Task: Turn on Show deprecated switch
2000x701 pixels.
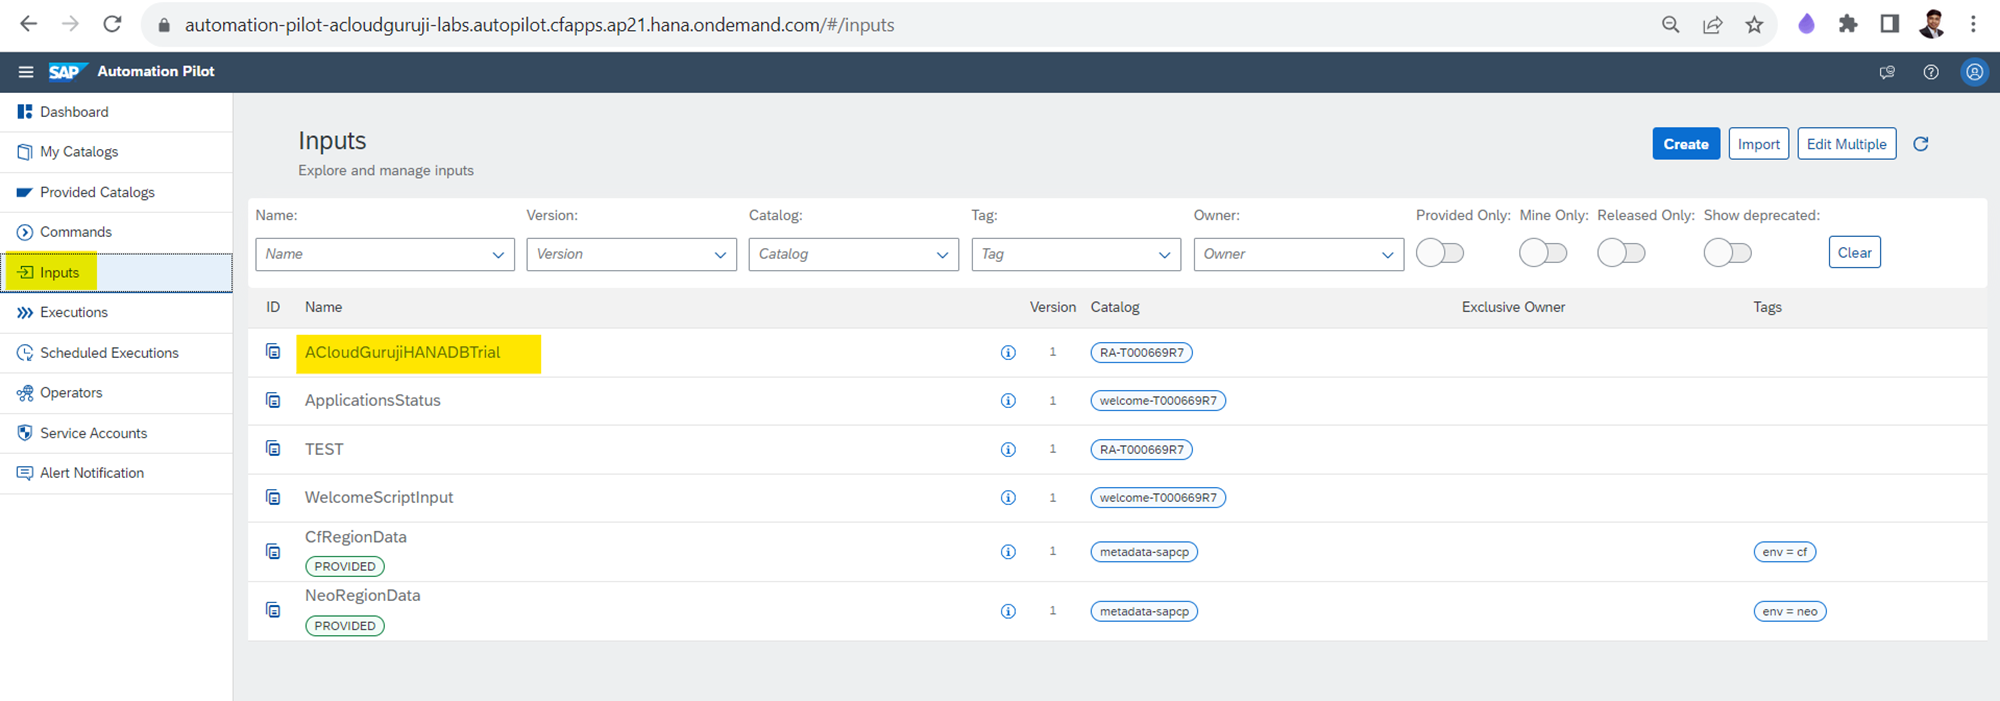Action: [1727, 253]
